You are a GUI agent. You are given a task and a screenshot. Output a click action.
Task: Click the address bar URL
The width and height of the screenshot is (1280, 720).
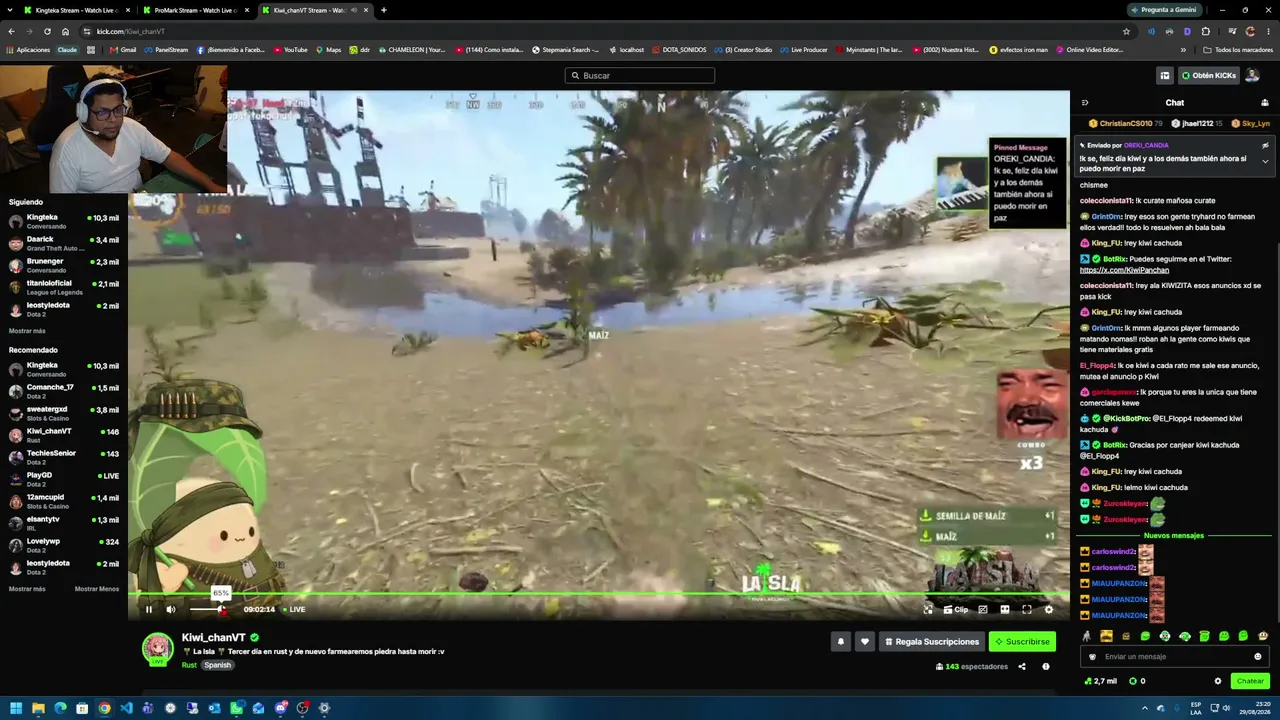click(x=131, y=31)
